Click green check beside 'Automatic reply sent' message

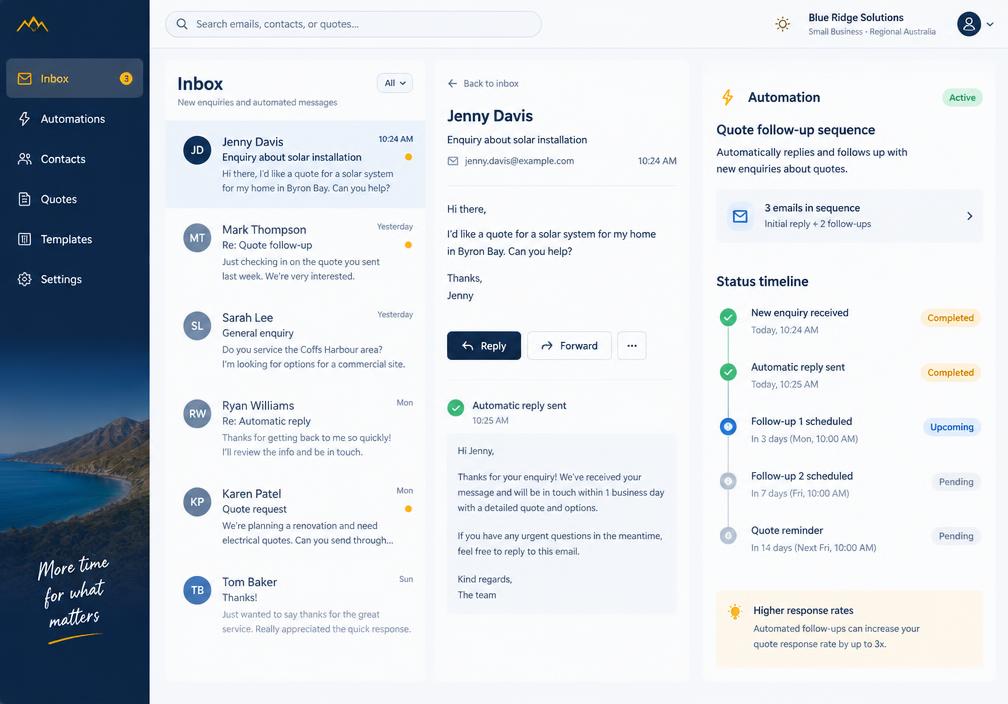coord(456,408)
